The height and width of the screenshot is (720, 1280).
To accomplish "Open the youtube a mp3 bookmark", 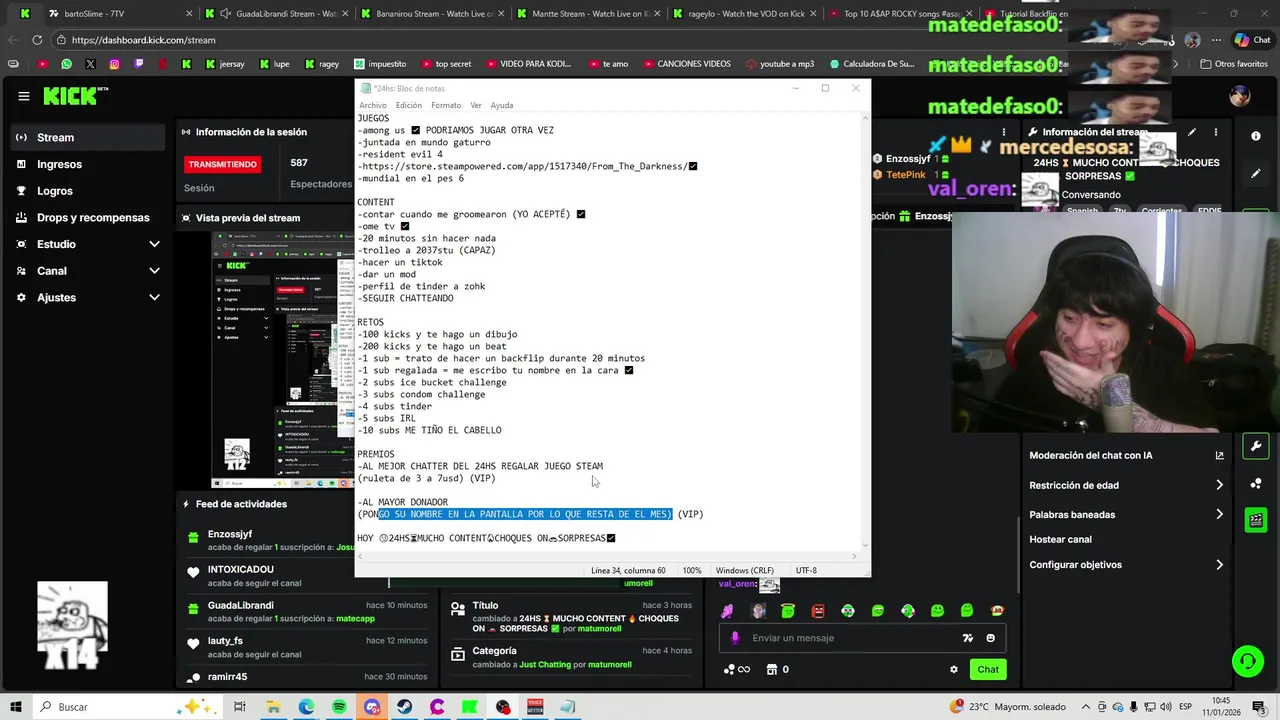I will point(779,64).
